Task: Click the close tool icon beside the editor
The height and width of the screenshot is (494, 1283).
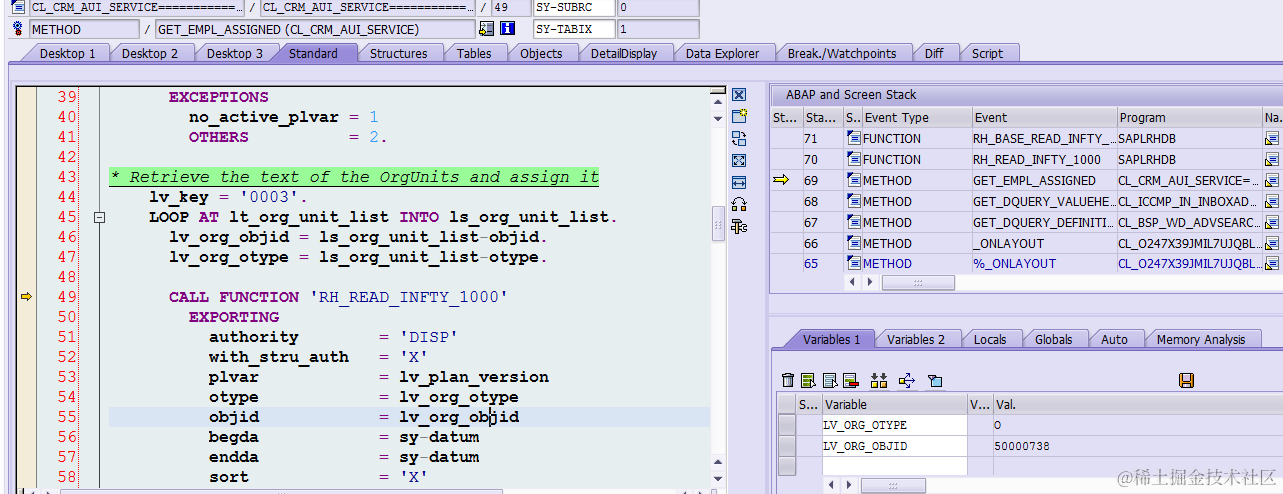Action: (739, 95)
